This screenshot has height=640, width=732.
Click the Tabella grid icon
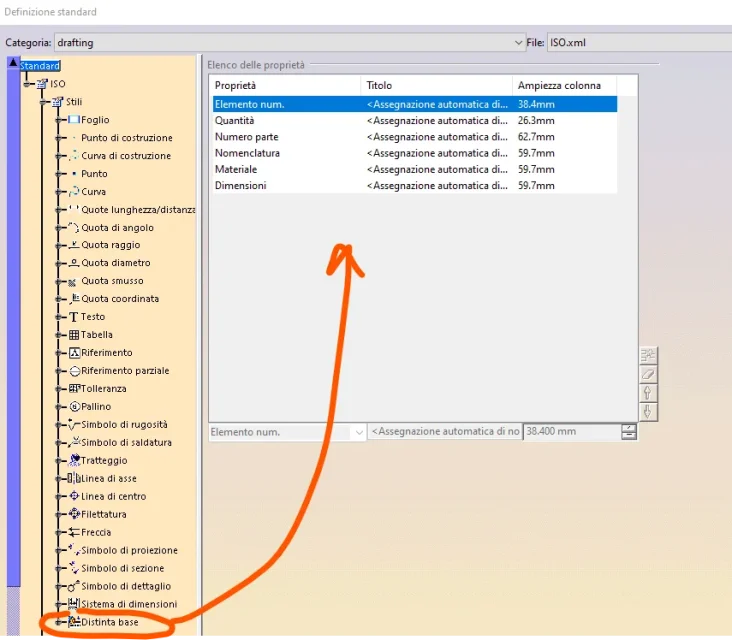[x=73, y=335]
